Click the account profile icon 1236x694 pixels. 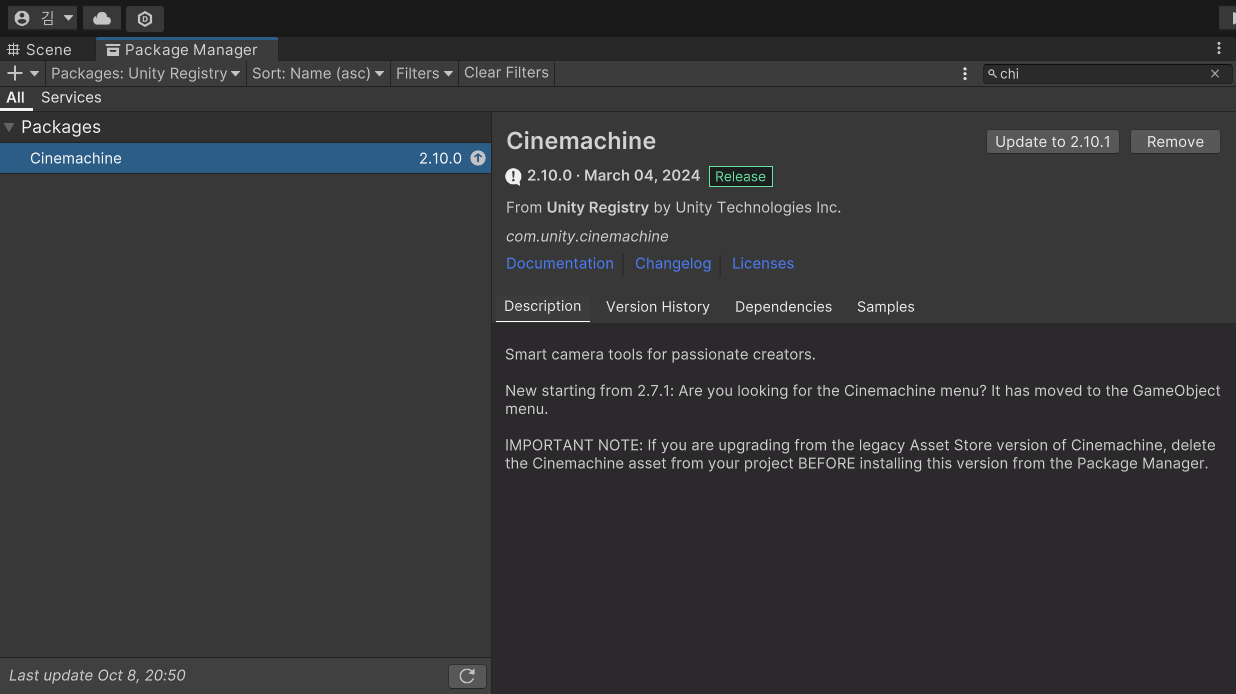(23, 18)
